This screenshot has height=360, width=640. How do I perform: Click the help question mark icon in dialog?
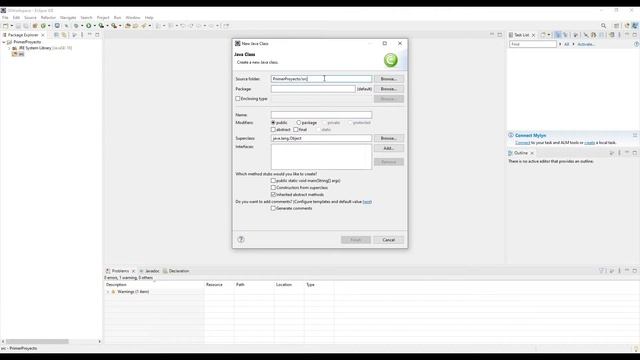[x=241, y=240]
